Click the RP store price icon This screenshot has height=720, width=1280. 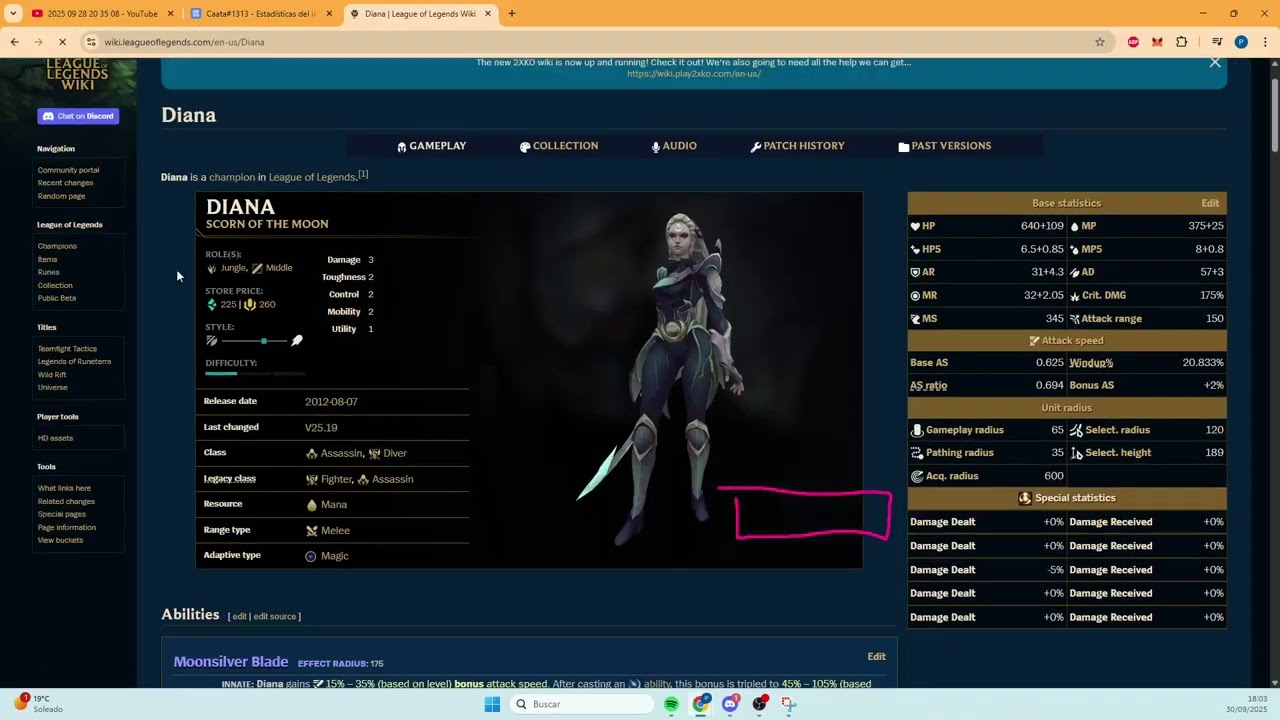(250, 304)
